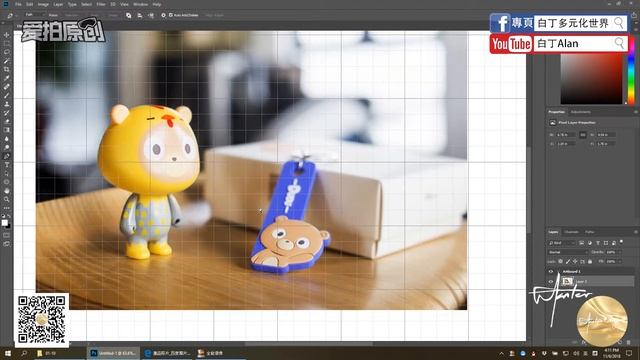Viewport: 640px width, 360px height.
Task: Open the Window menu
Action: [x=140, y=4]
